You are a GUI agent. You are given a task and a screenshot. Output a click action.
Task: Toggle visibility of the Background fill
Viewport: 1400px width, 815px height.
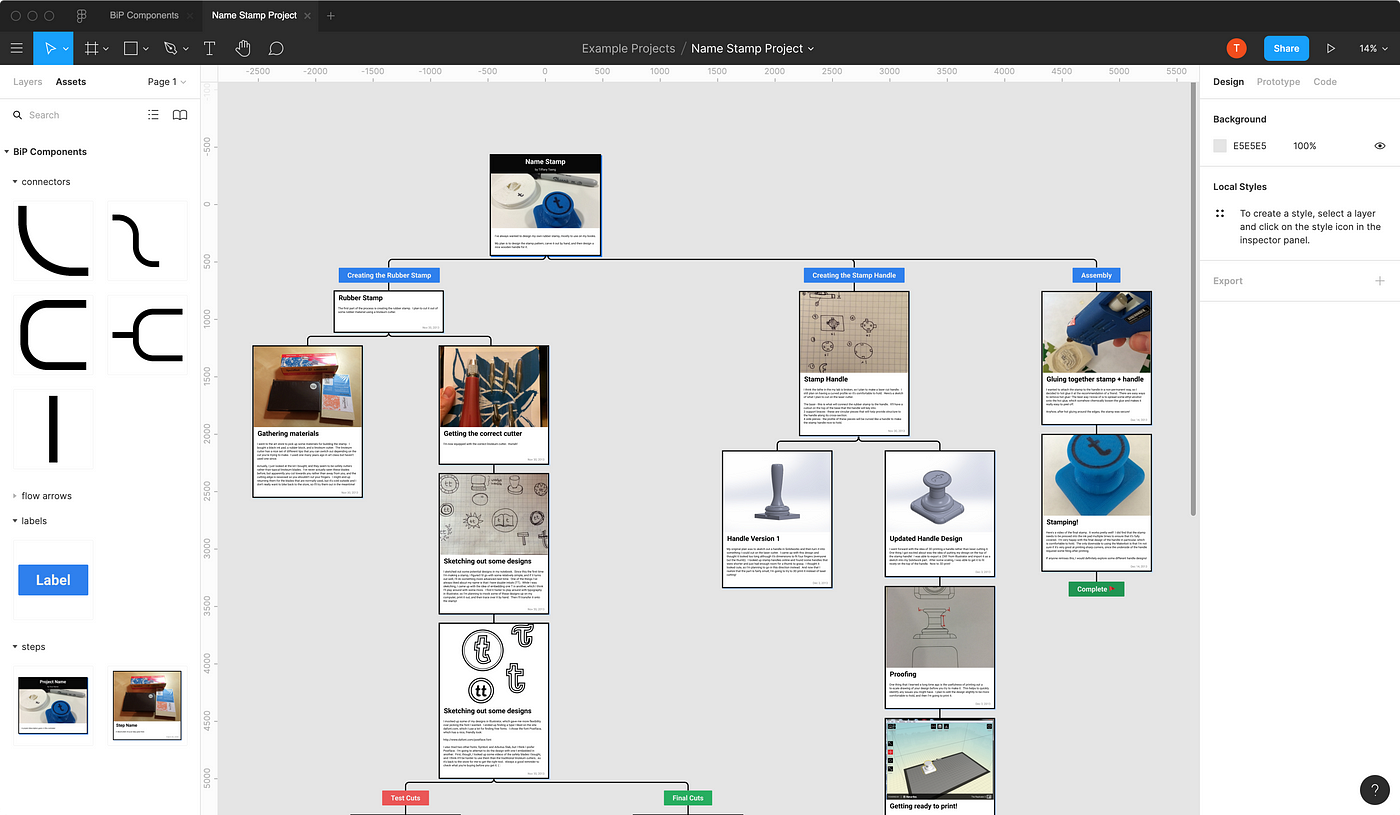tap(1379, 145)
